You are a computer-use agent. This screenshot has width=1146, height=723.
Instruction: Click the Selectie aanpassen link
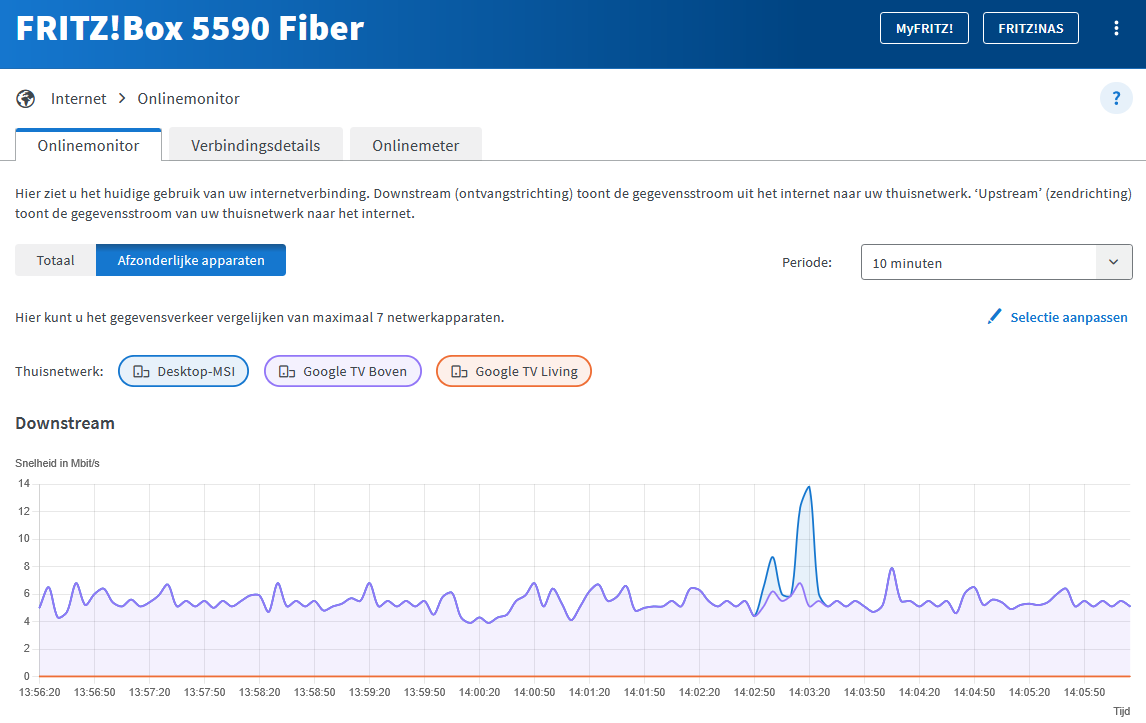[1068, 317]
